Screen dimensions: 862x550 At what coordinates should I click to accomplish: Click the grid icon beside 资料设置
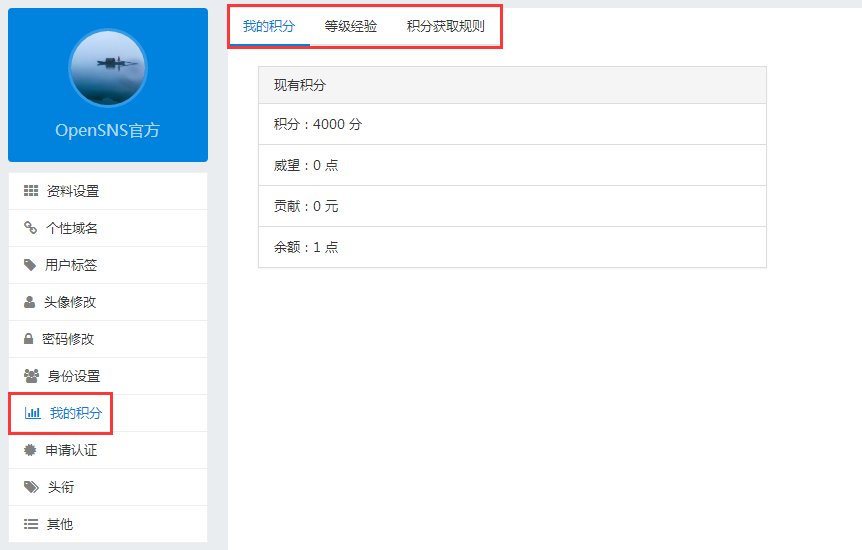coord(31,191)
